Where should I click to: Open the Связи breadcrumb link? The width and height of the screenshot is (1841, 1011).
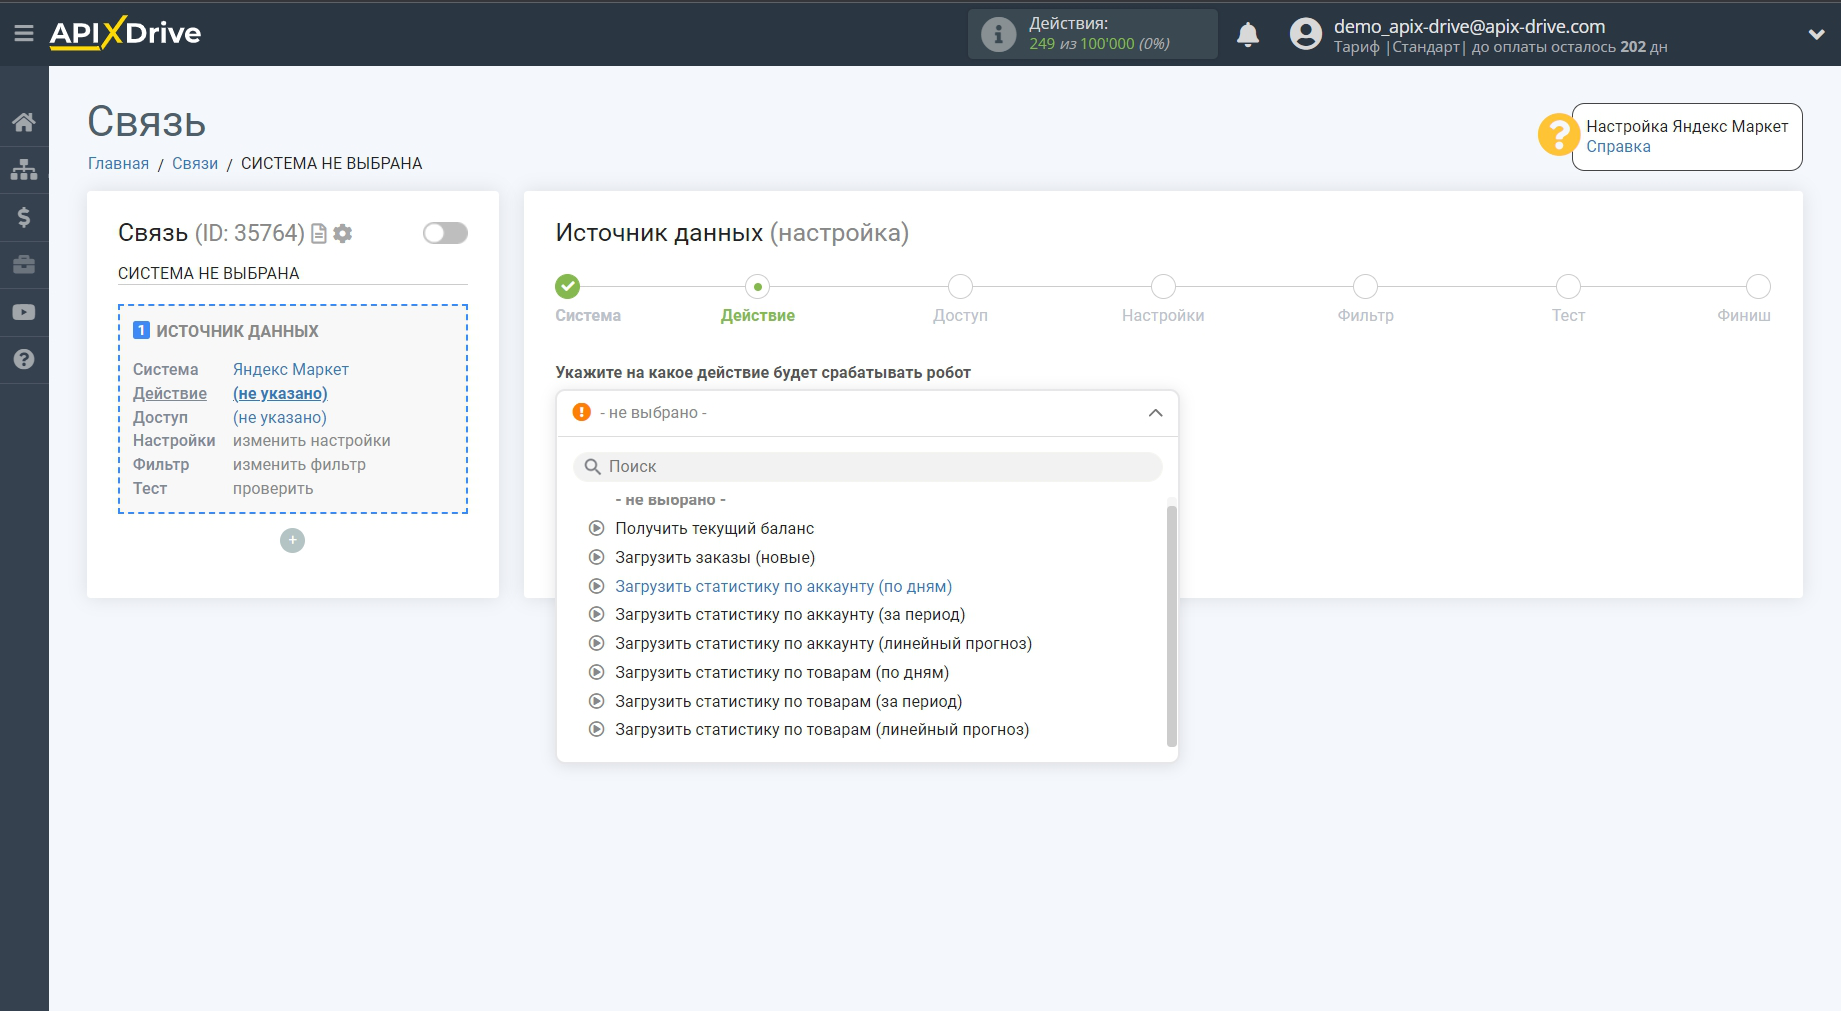[195, 163]
